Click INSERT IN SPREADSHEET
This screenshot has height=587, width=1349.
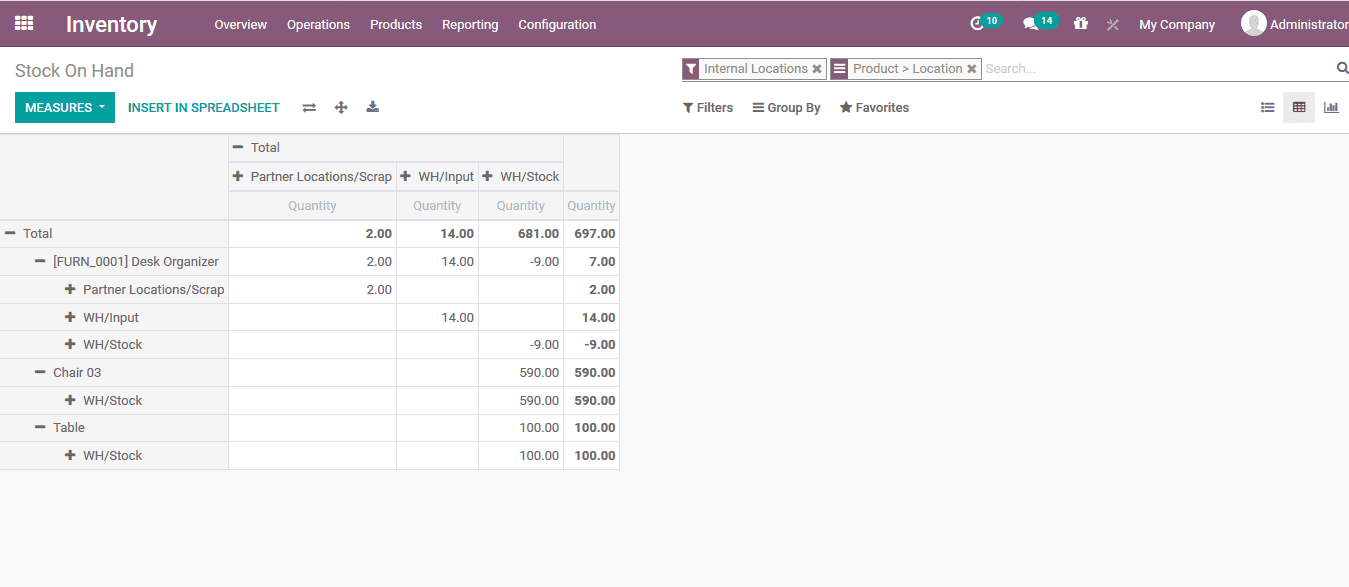tap(203, 107)
